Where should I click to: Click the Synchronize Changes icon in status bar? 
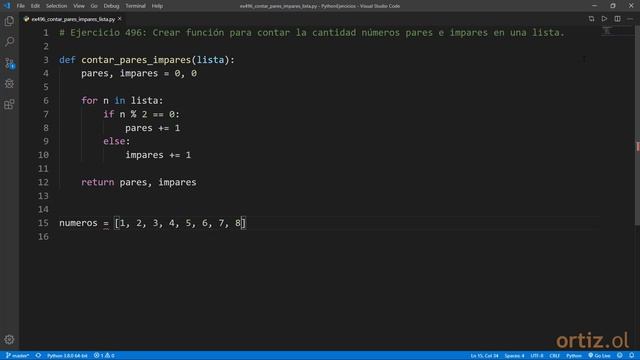(x=38, y=356)
